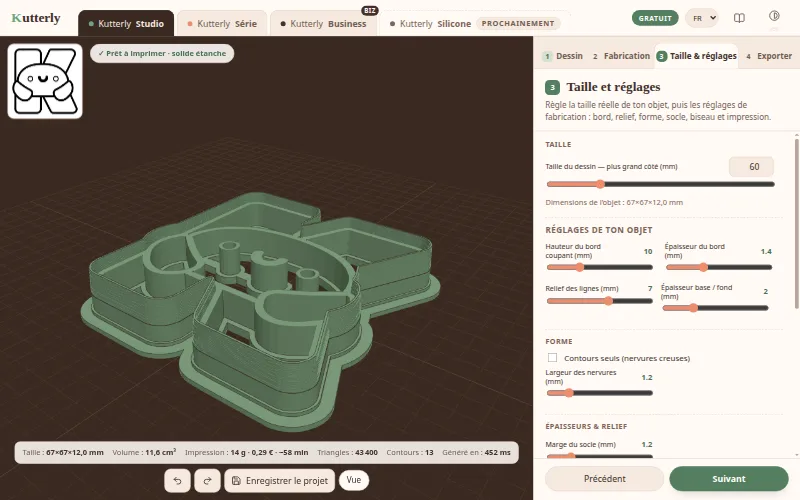Adjust Marge du socle slider
Viewport: 800px width, 500px height.
tap(599, 456)
